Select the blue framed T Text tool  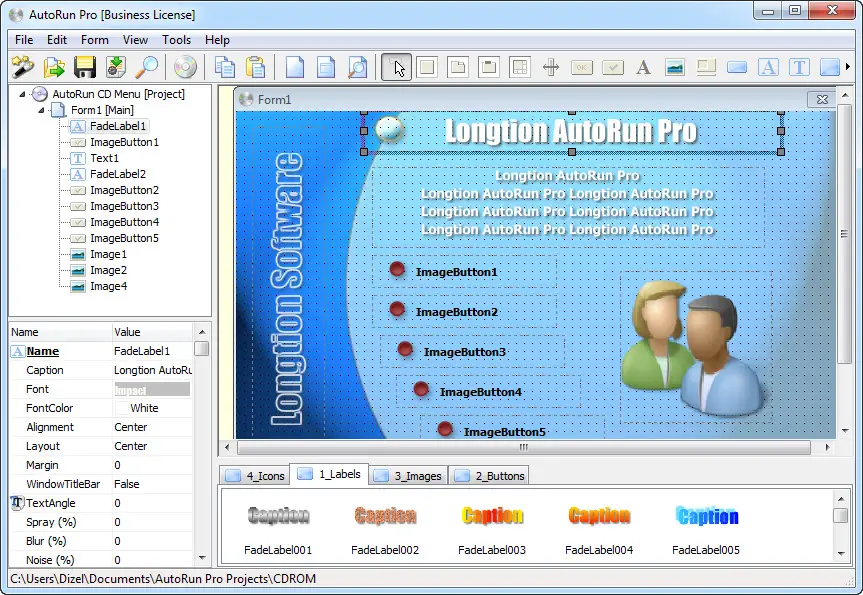(799, 67)
